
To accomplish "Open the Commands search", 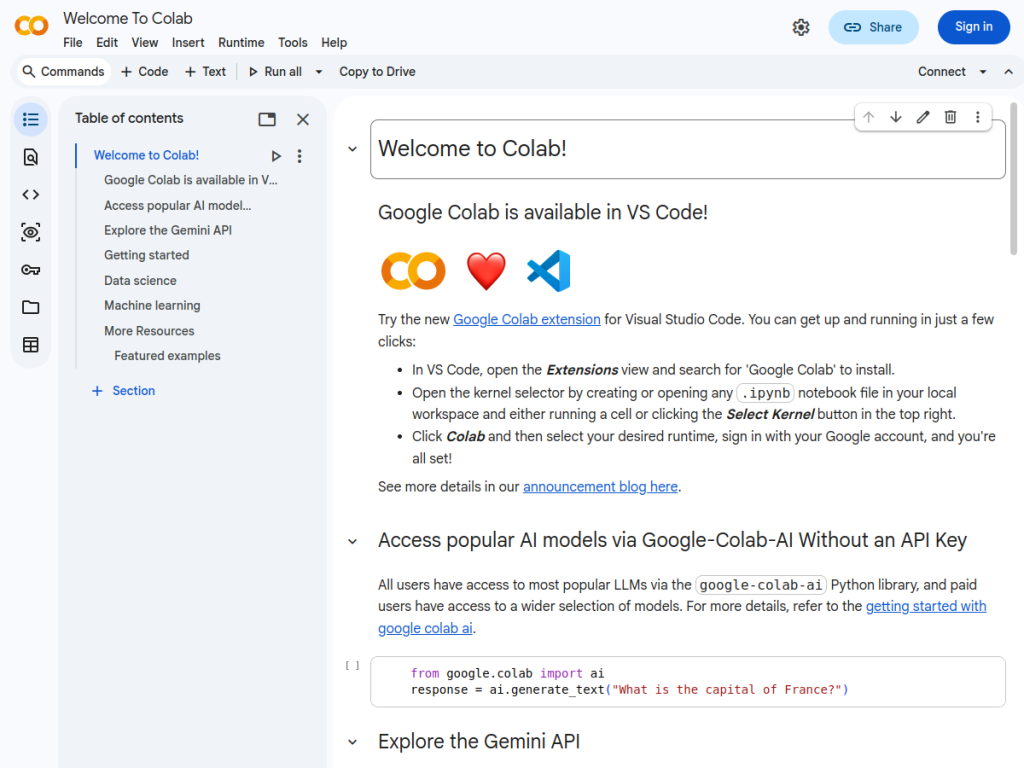I will click(63, 72).
